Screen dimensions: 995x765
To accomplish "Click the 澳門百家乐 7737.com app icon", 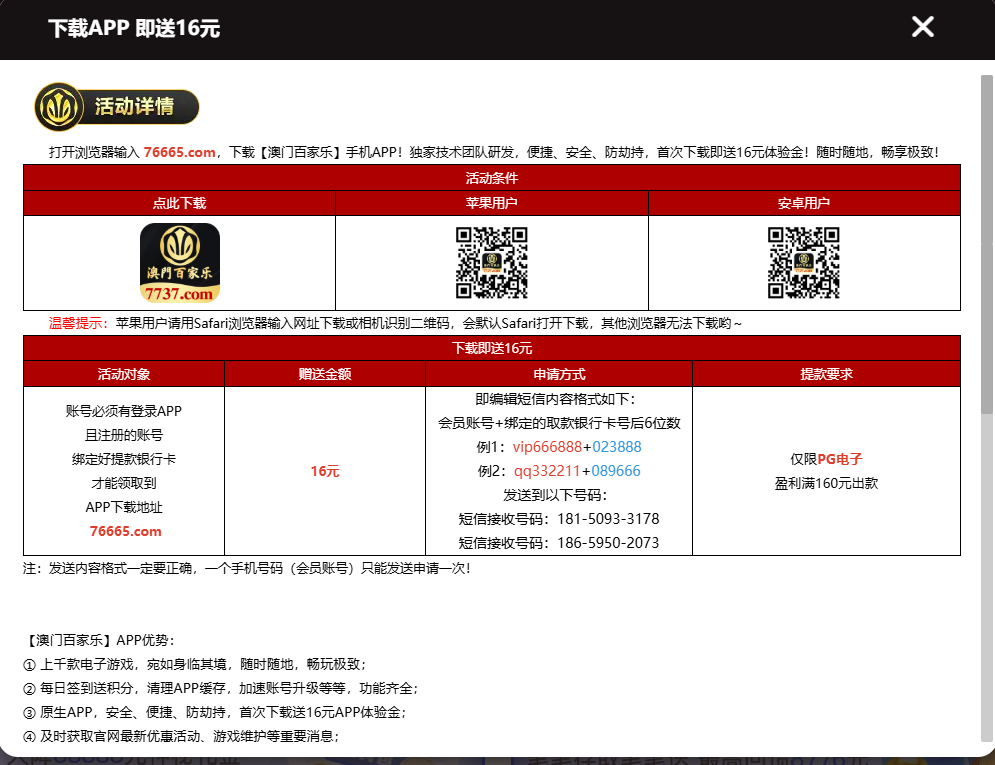I will [x=180, y=263].
